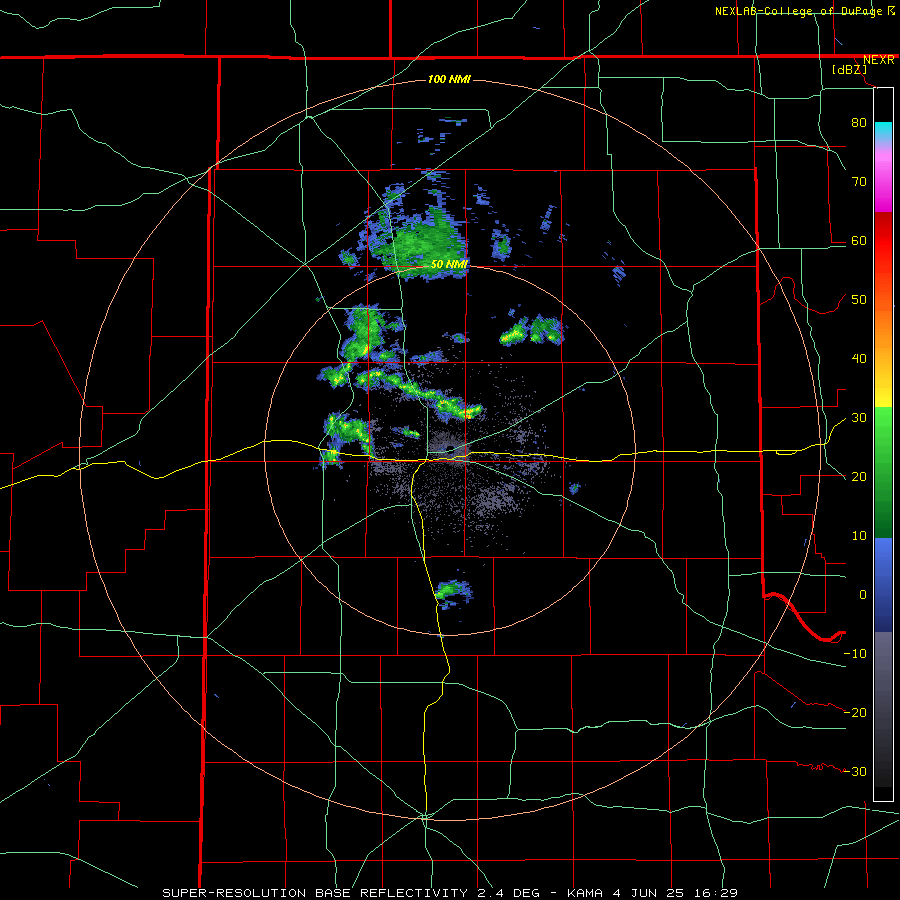Click the 20 value on the dBZ scale

pos(859,476)
